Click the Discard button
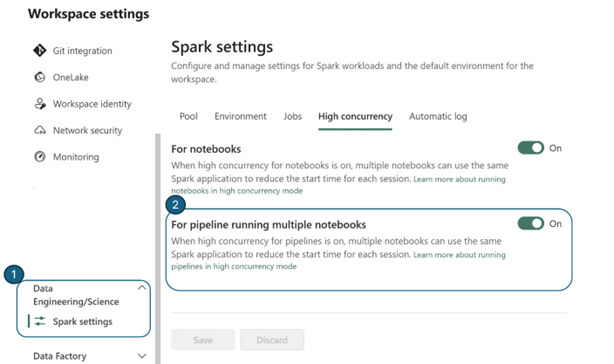Image resolution: width=614 pixels, height=364 pixels. (x=272, y=340)
